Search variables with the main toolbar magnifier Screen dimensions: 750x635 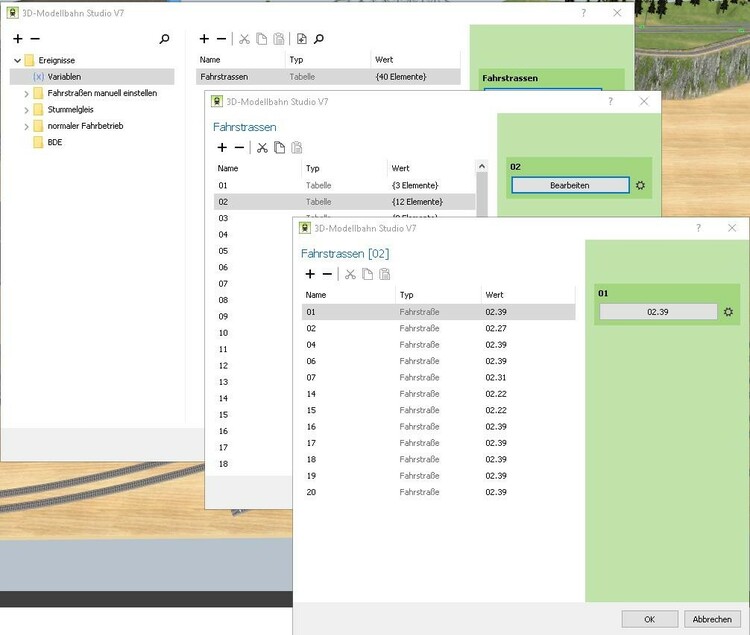(319, 39)
